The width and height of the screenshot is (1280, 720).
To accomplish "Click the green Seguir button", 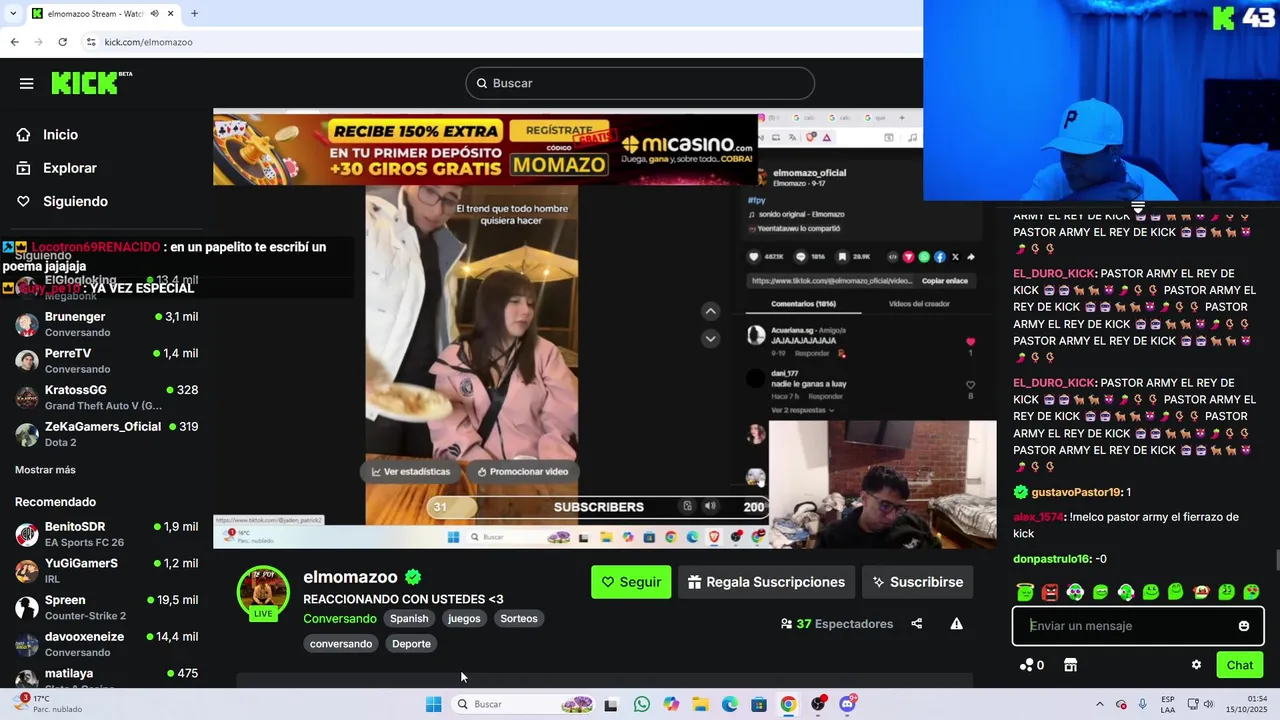I will click(x=631, y=582).
